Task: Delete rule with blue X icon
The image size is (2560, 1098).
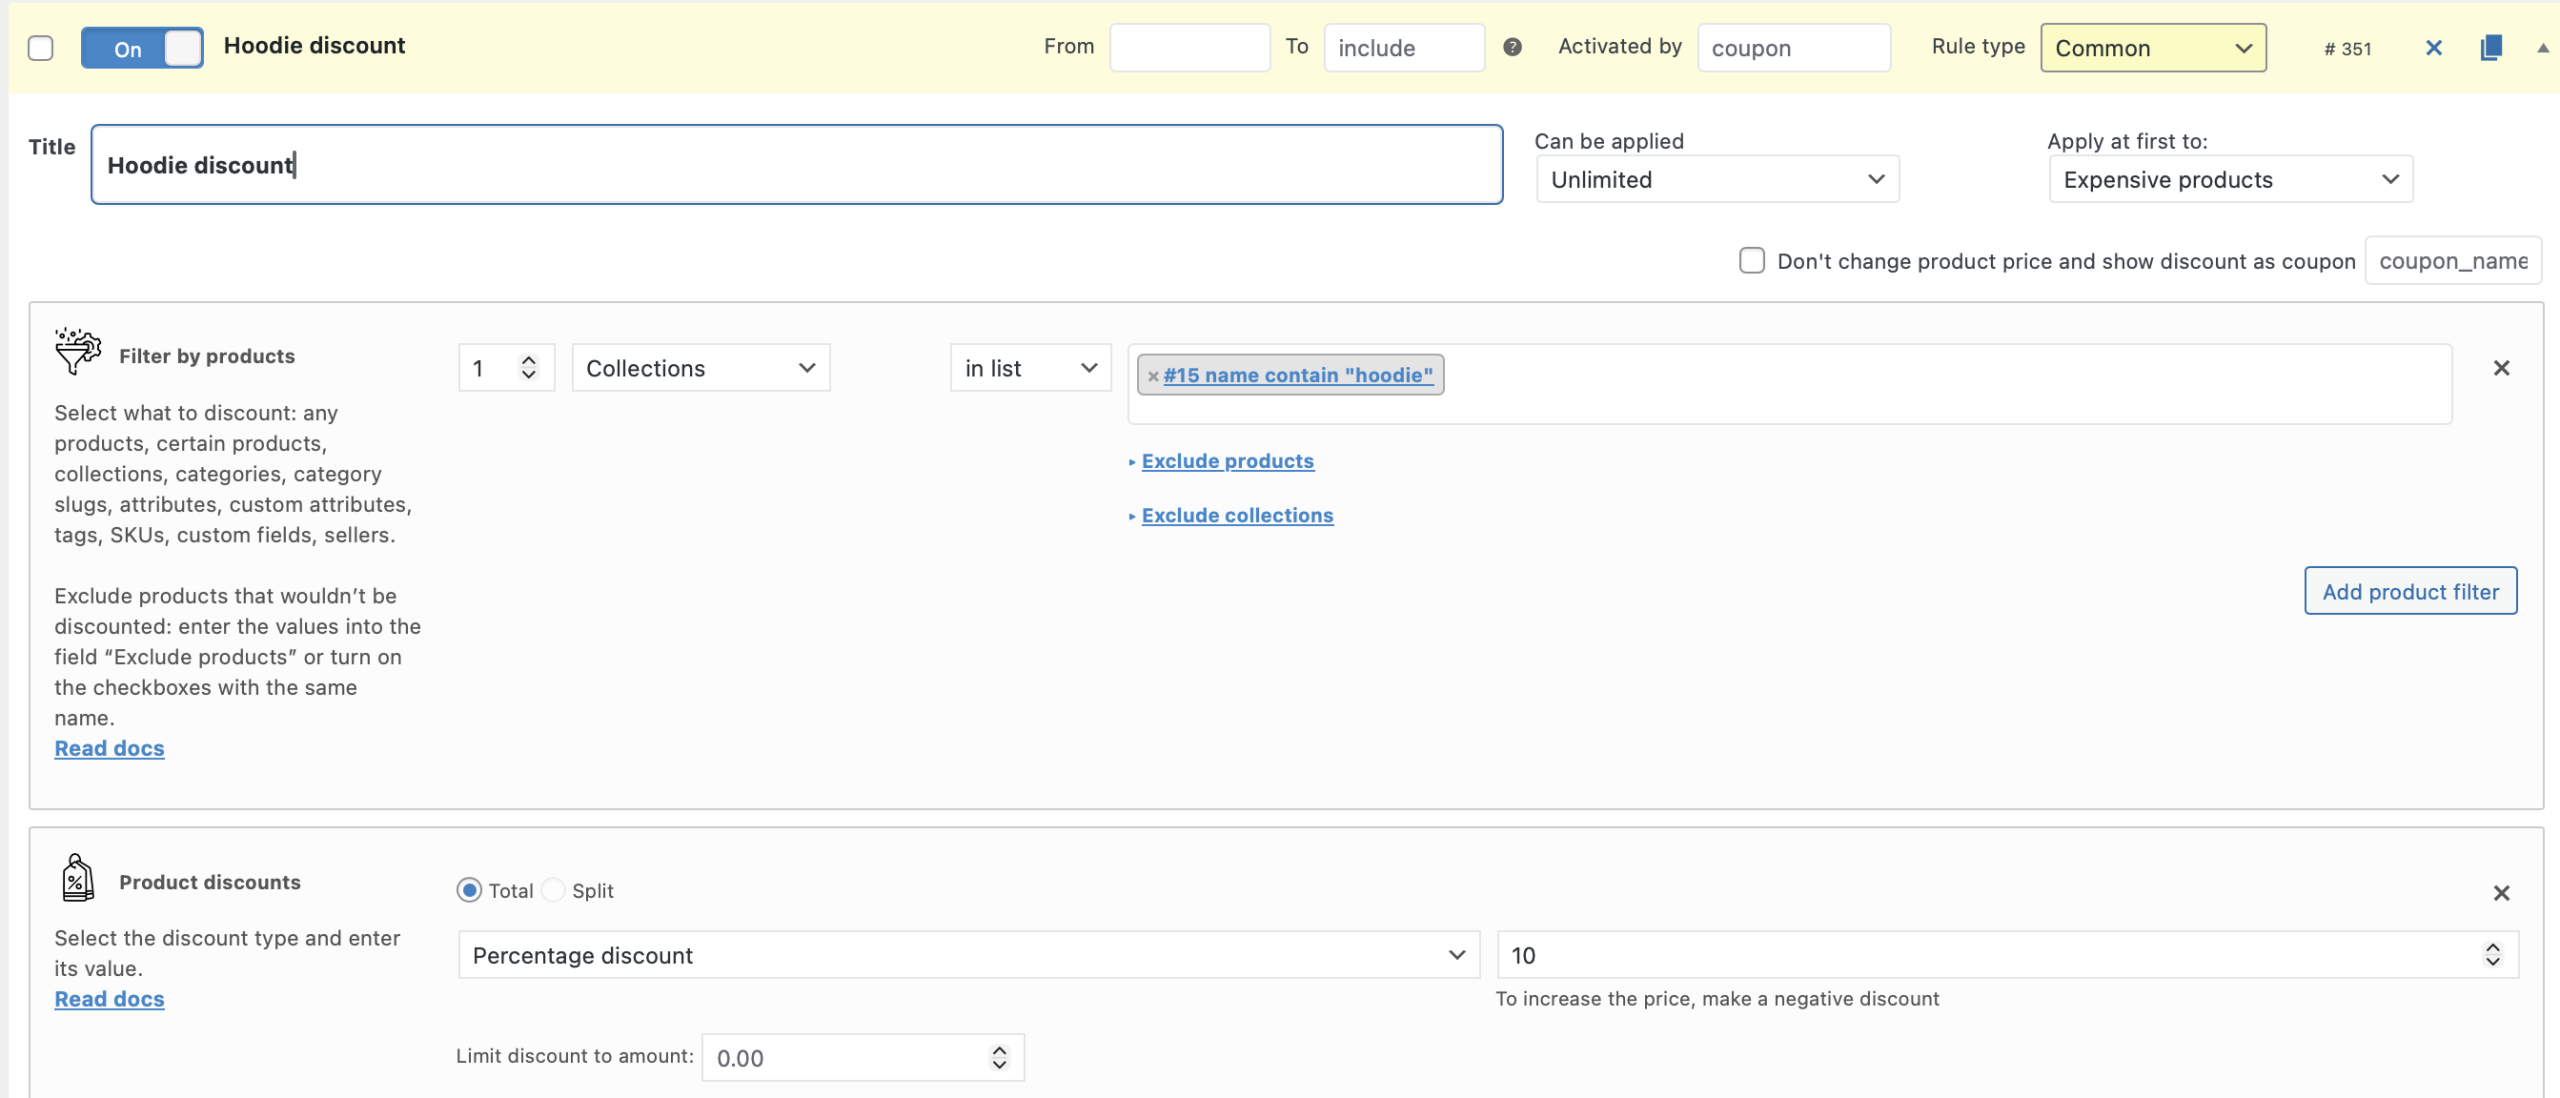Action: coord(2434,48)
